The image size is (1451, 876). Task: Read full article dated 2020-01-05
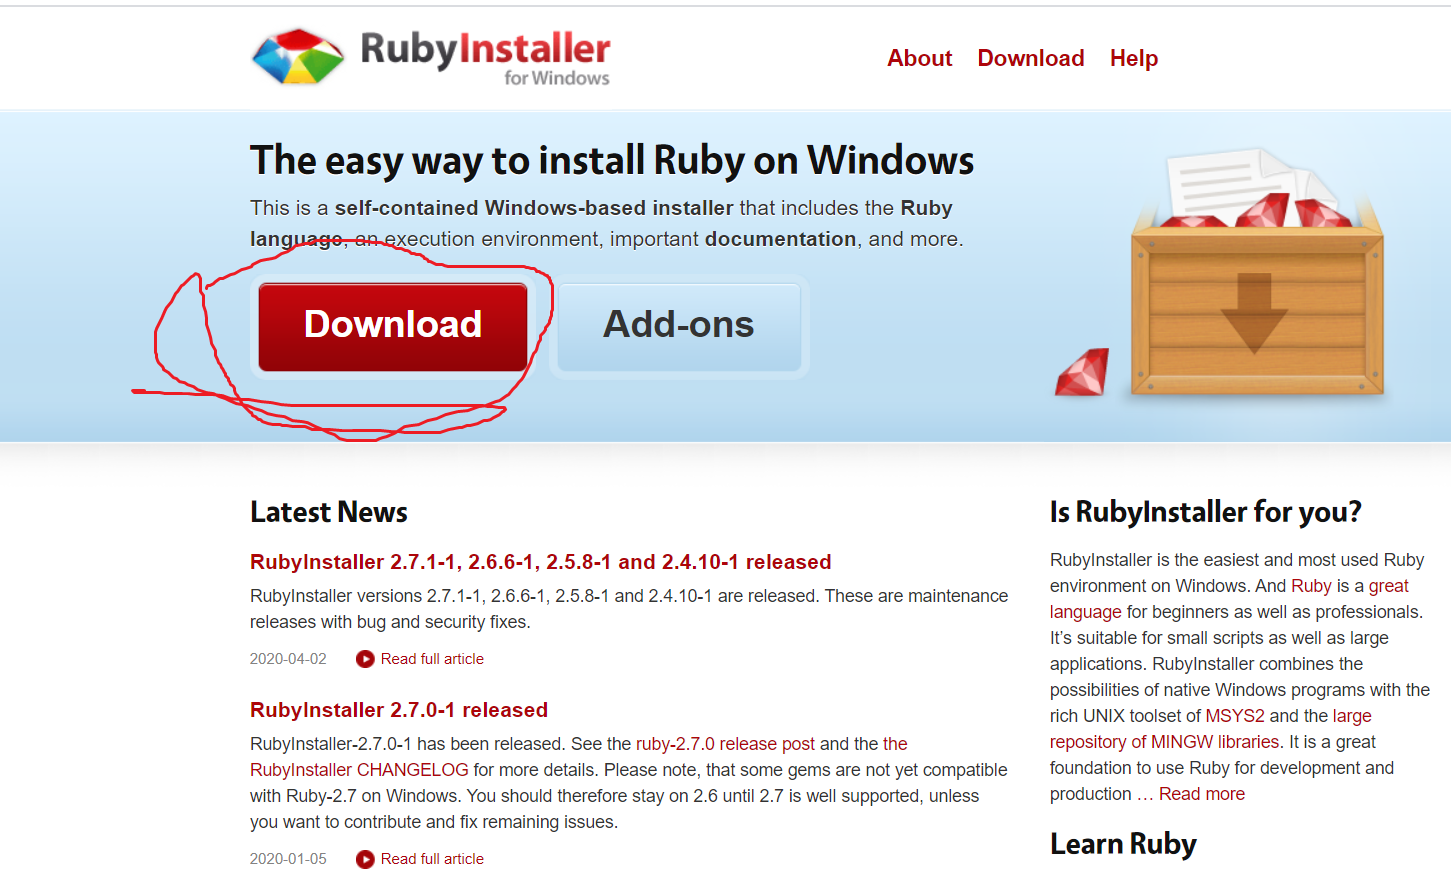tap(432, 859)
